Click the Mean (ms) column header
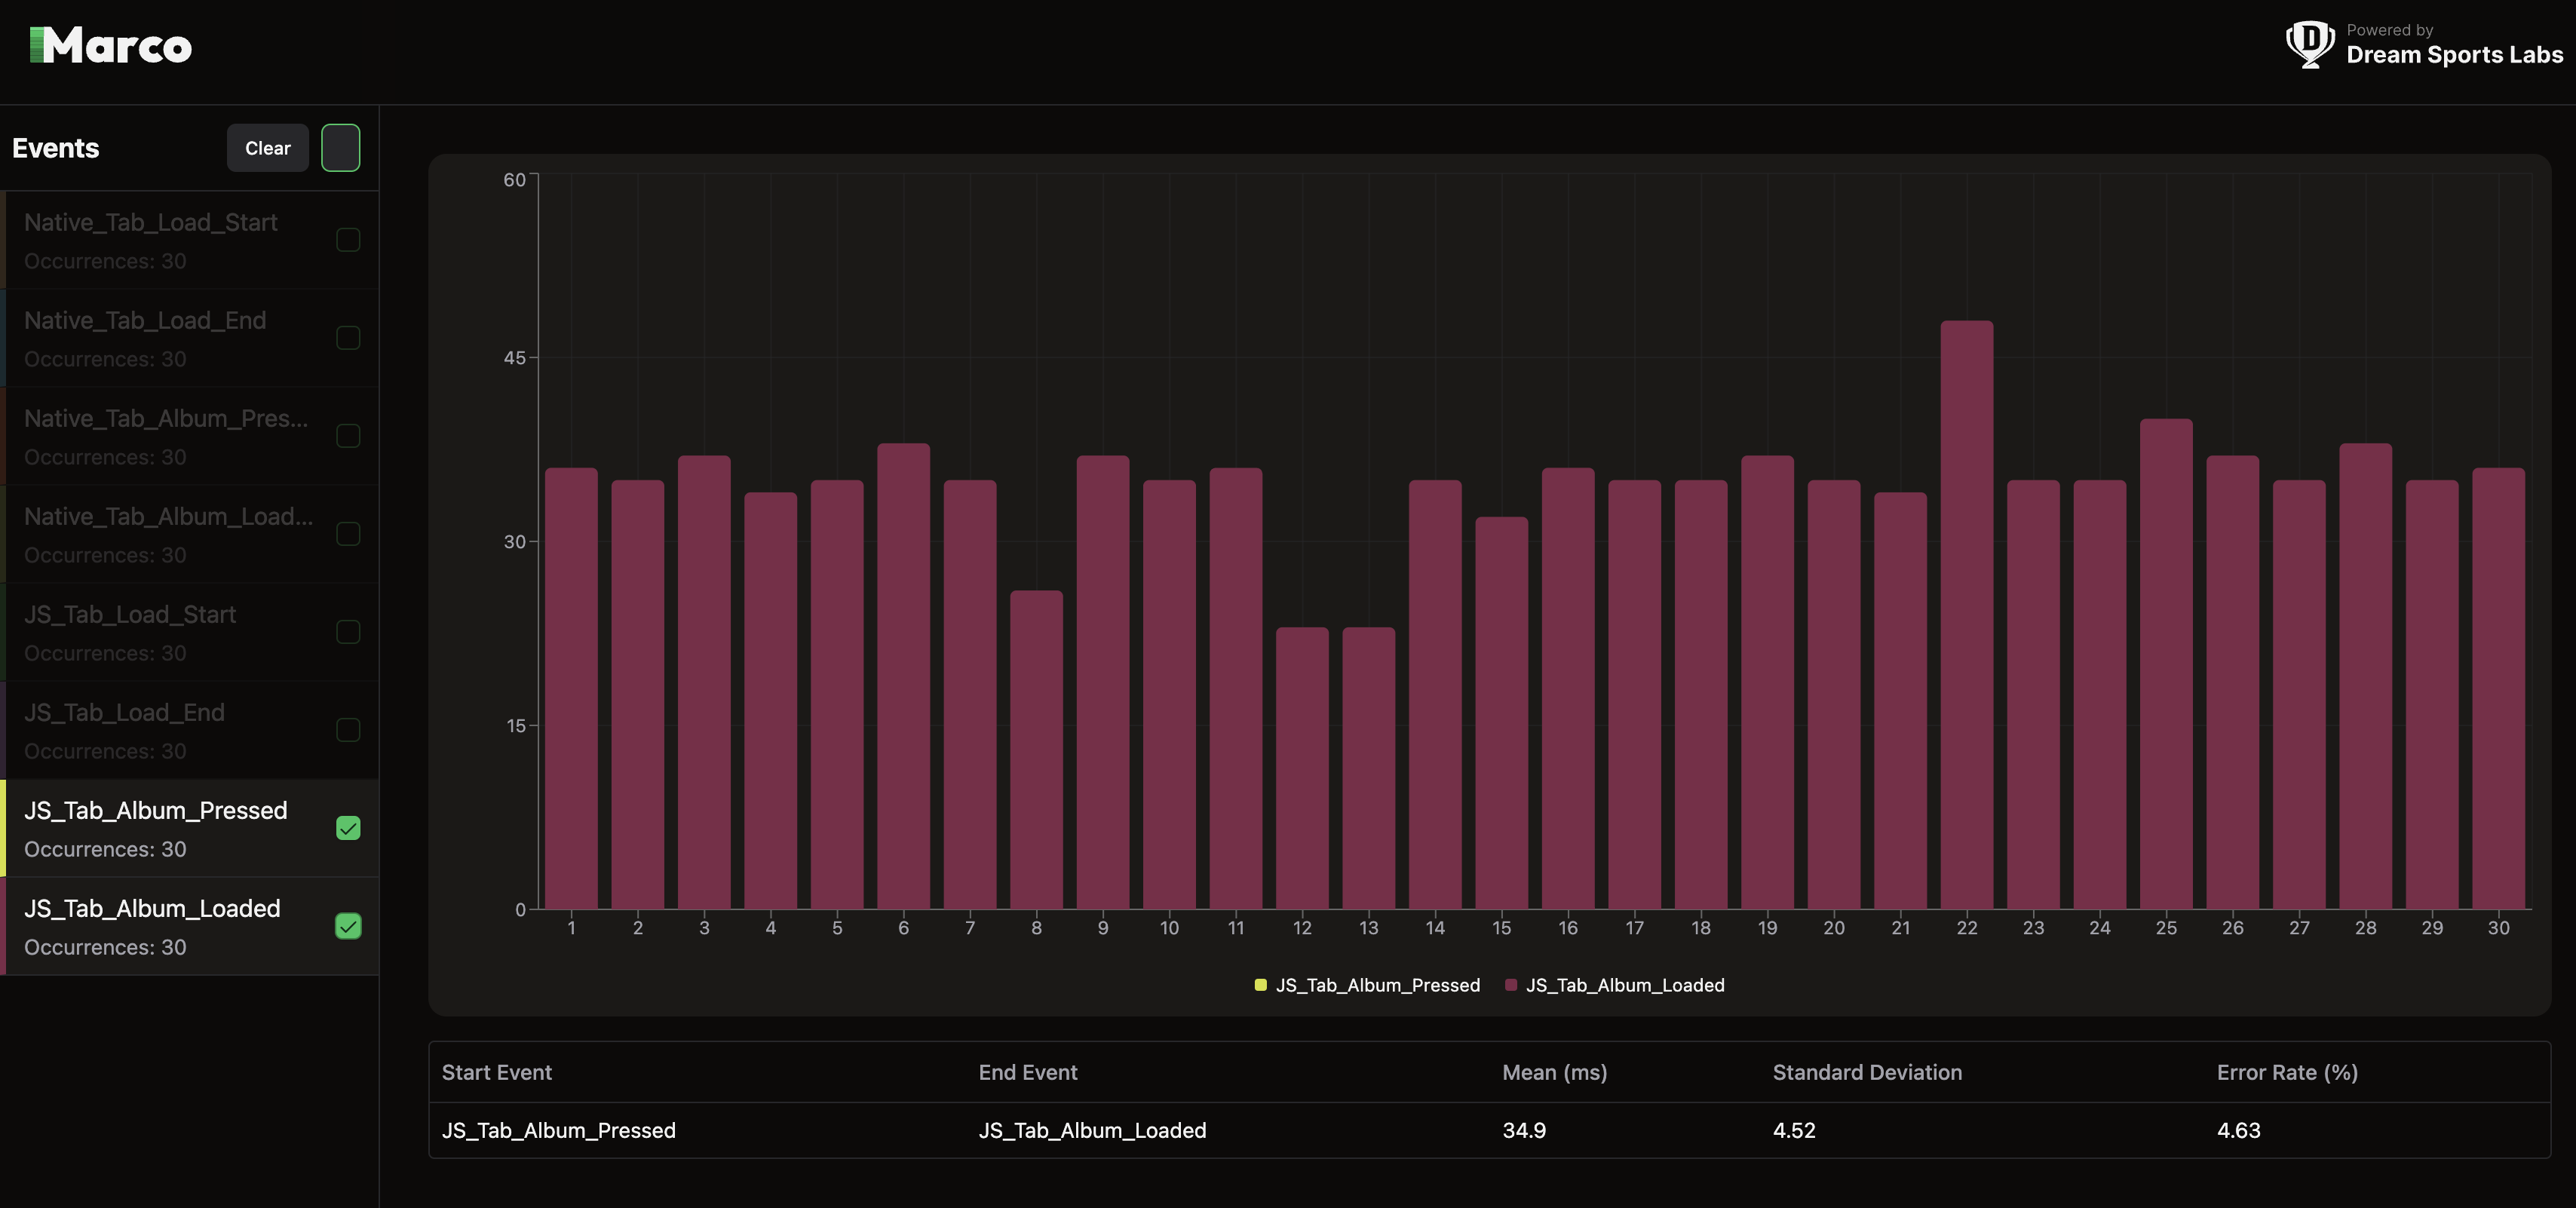This screenshot has width=2576, height=1208. [x=1554, y=1072]
